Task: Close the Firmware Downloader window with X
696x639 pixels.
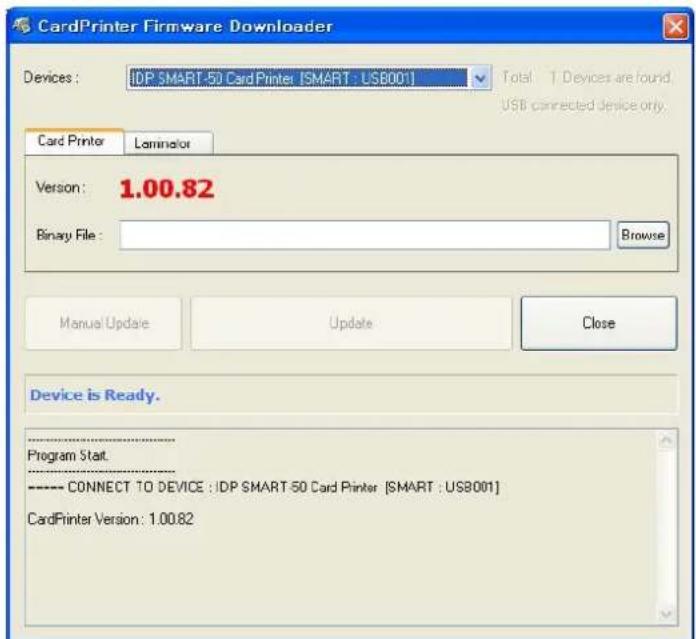Action: 675,26
